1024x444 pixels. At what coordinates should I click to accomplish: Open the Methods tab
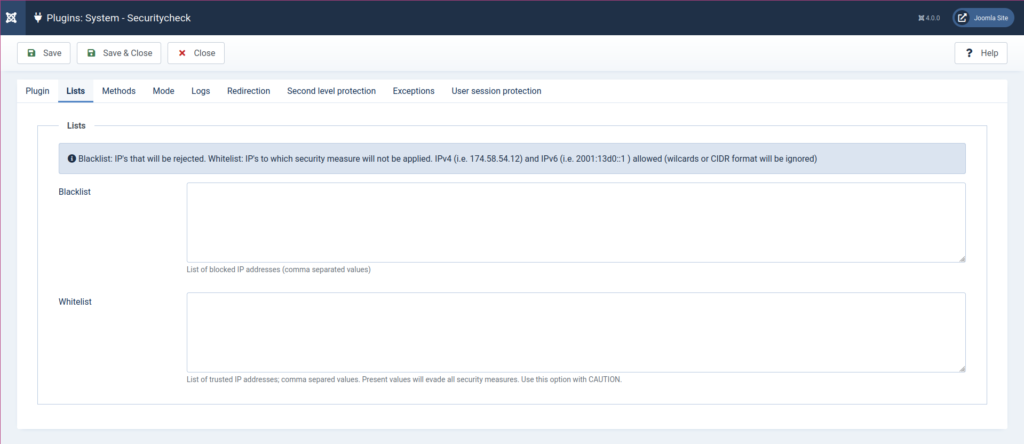(x=119, y=91)
